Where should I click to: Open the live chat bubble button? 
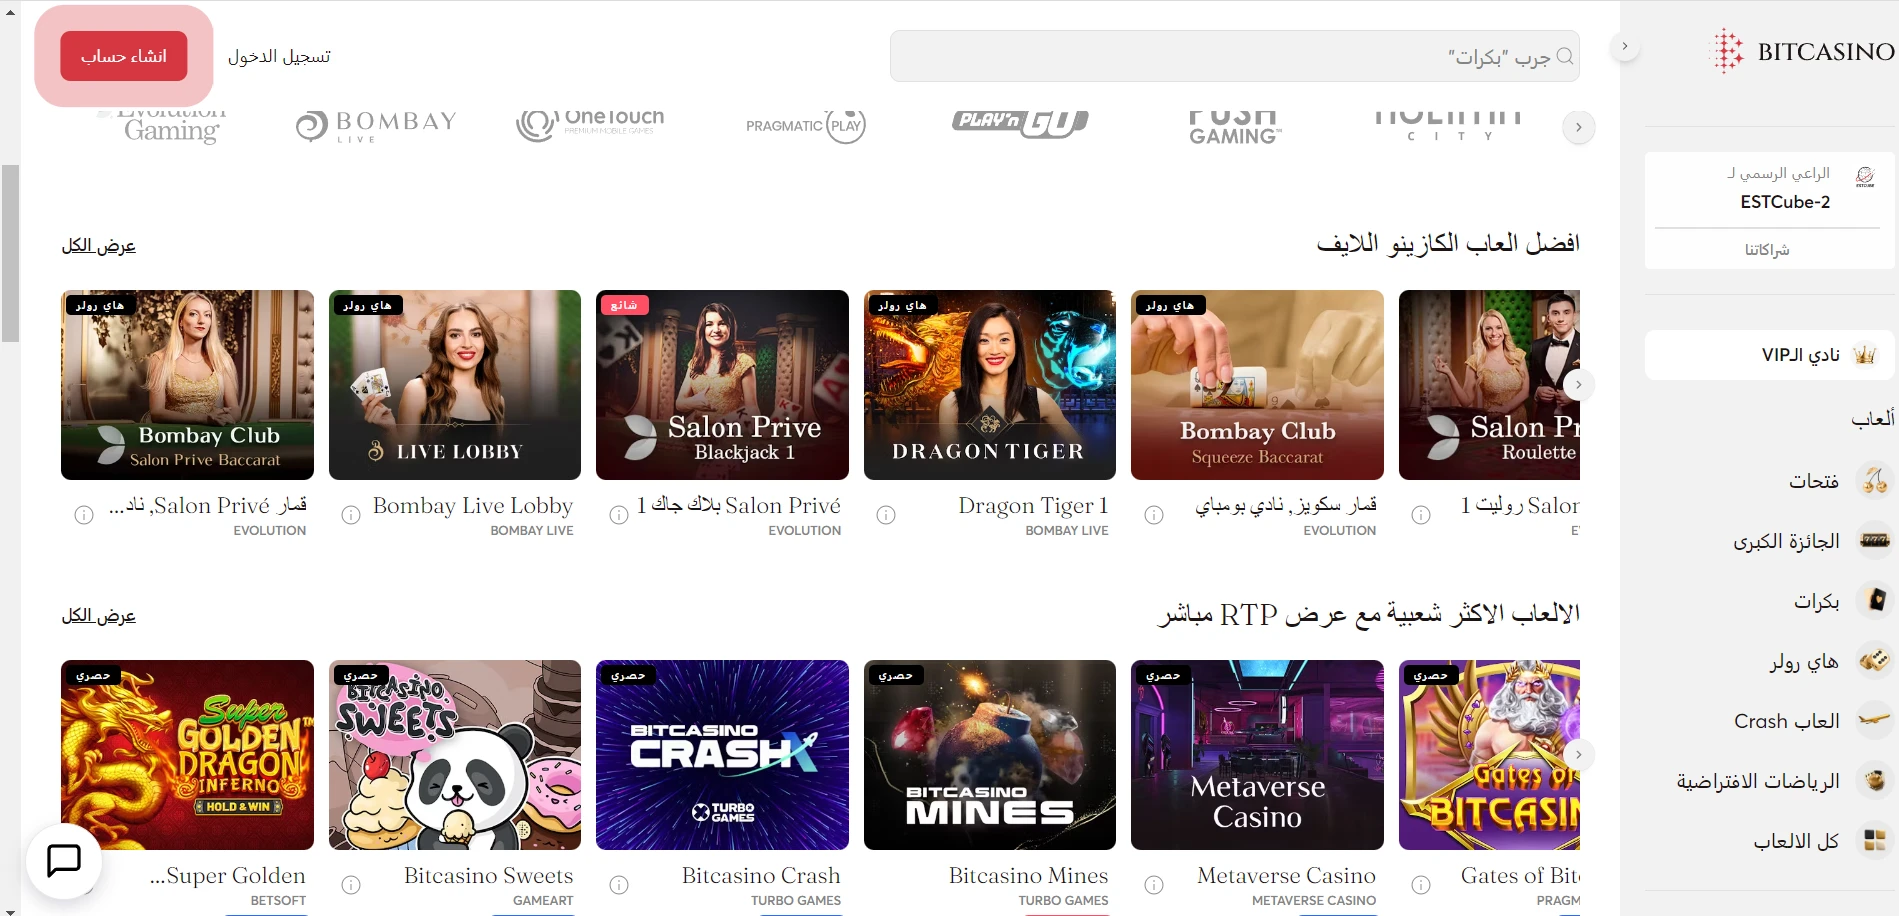(64, 860)
